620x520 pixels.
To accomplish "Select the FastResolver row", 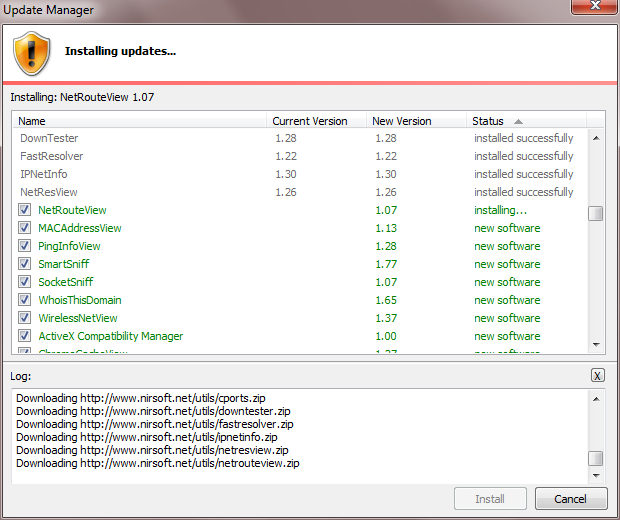I will tap(300, 156).
